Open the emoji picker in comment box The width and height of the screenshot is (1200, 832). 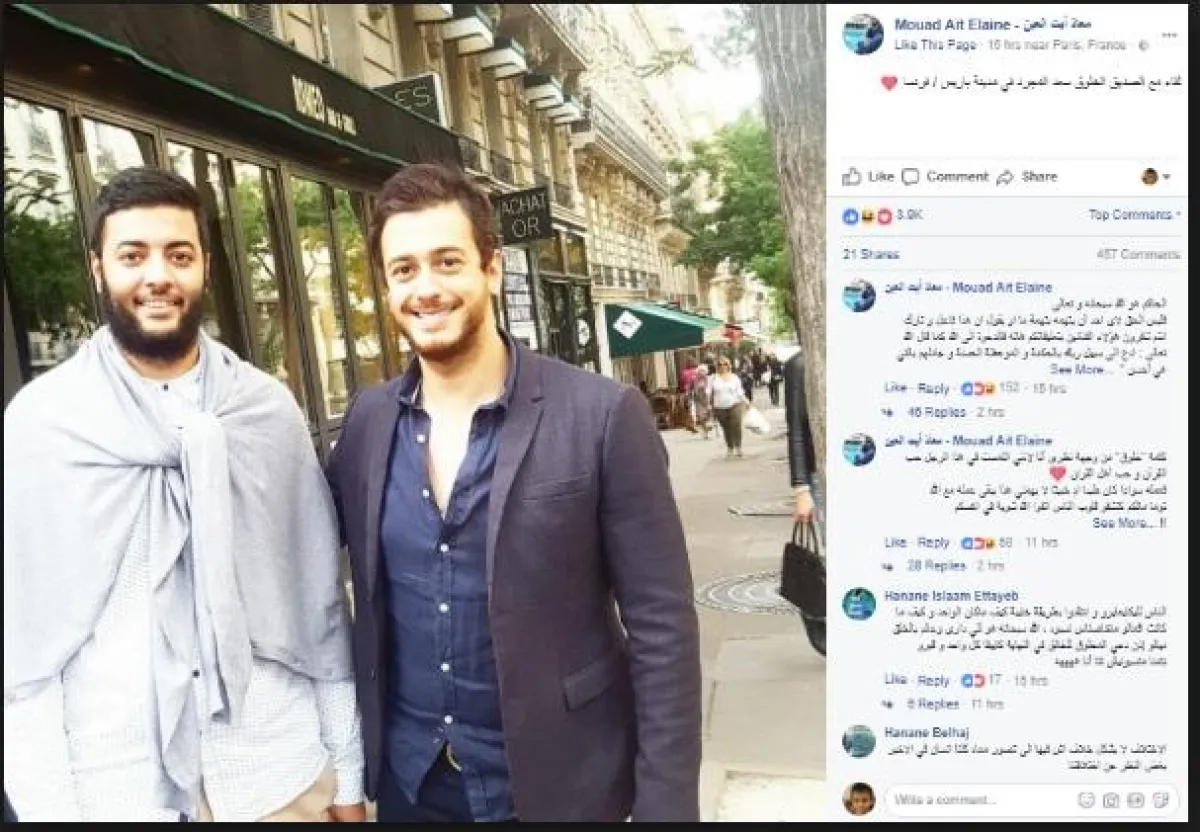coord(1086,800)
